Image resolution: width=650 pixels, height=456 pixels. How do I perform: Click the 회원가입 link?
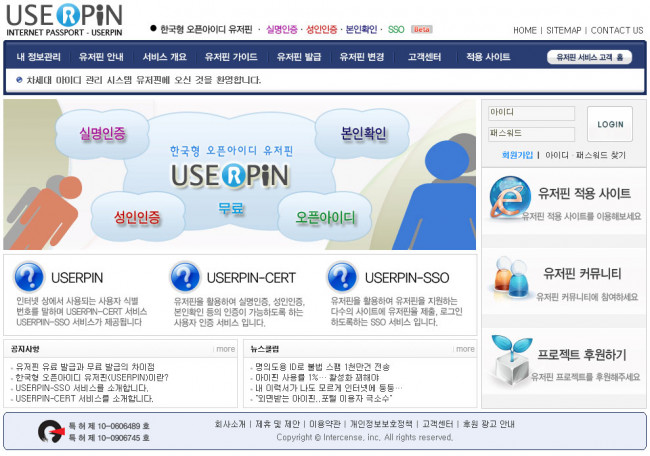[x=517, y=155]
